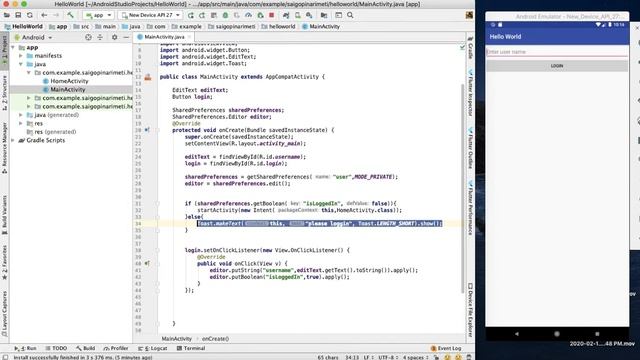The image size is (640, 360).
Task: Expand the Gradle Scripts node
Action: click(13, 140)
